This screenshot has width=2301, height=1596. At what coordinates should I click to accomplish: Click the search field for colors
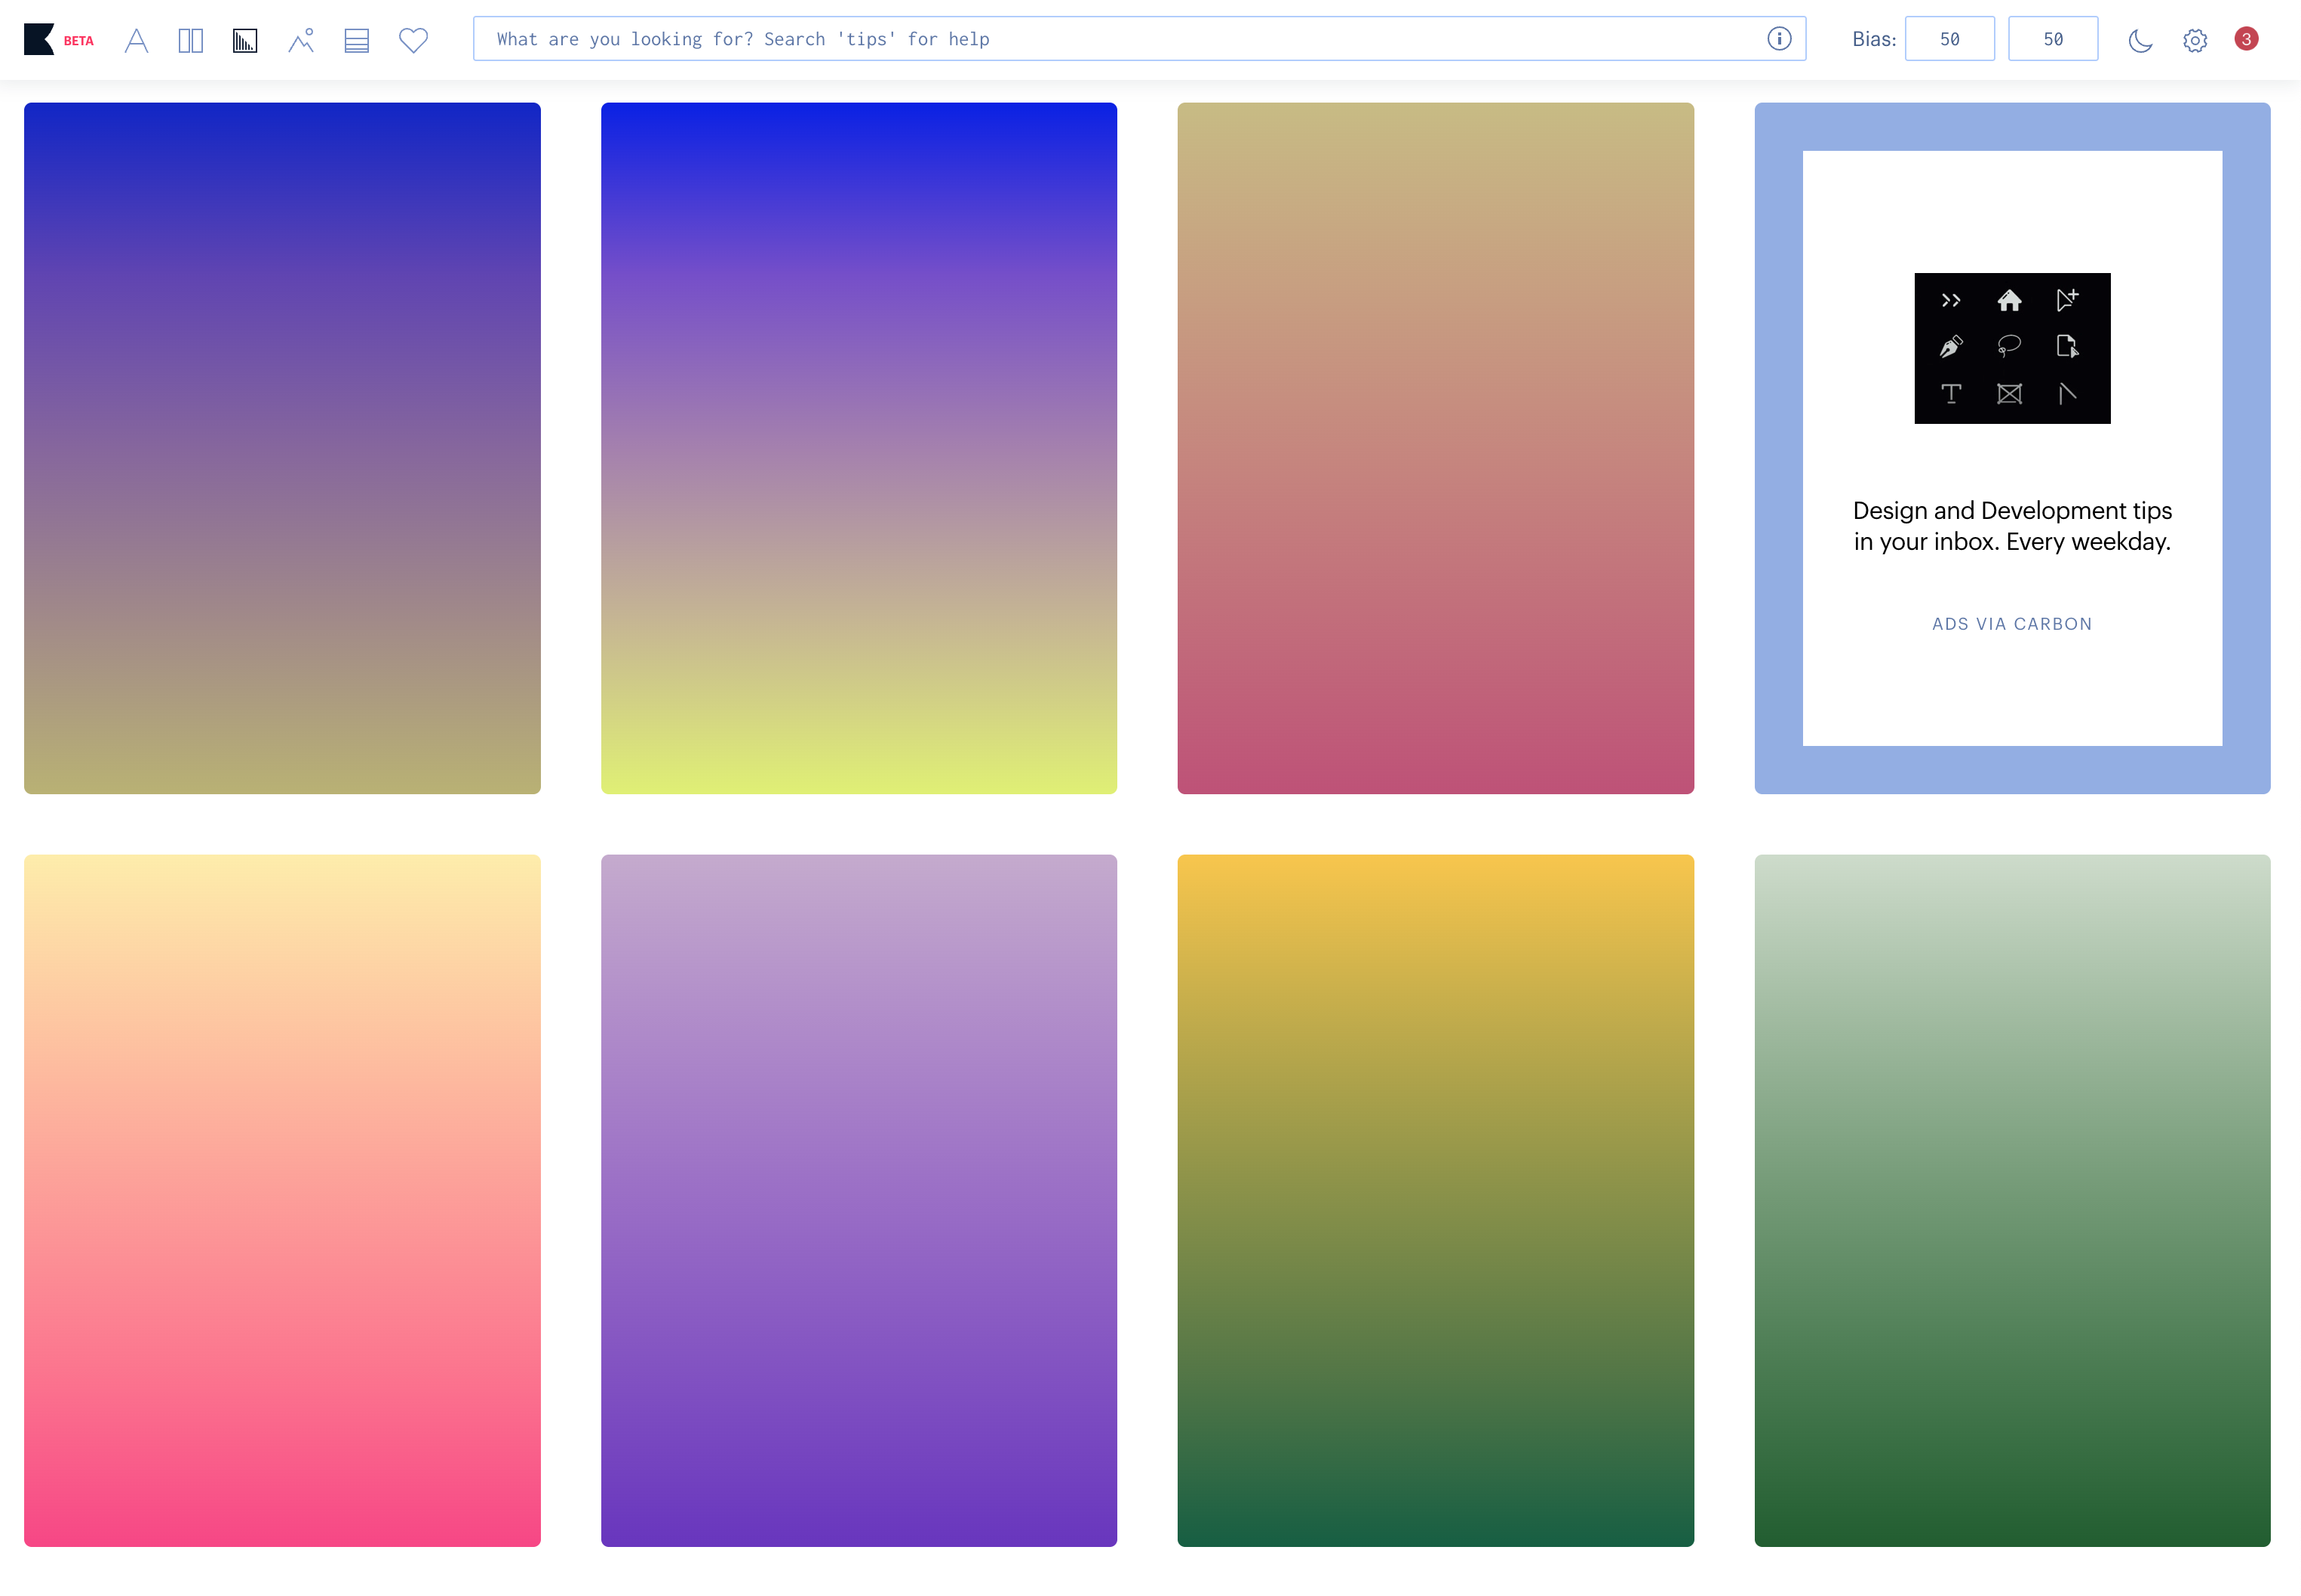click(x=1100, y=39)
